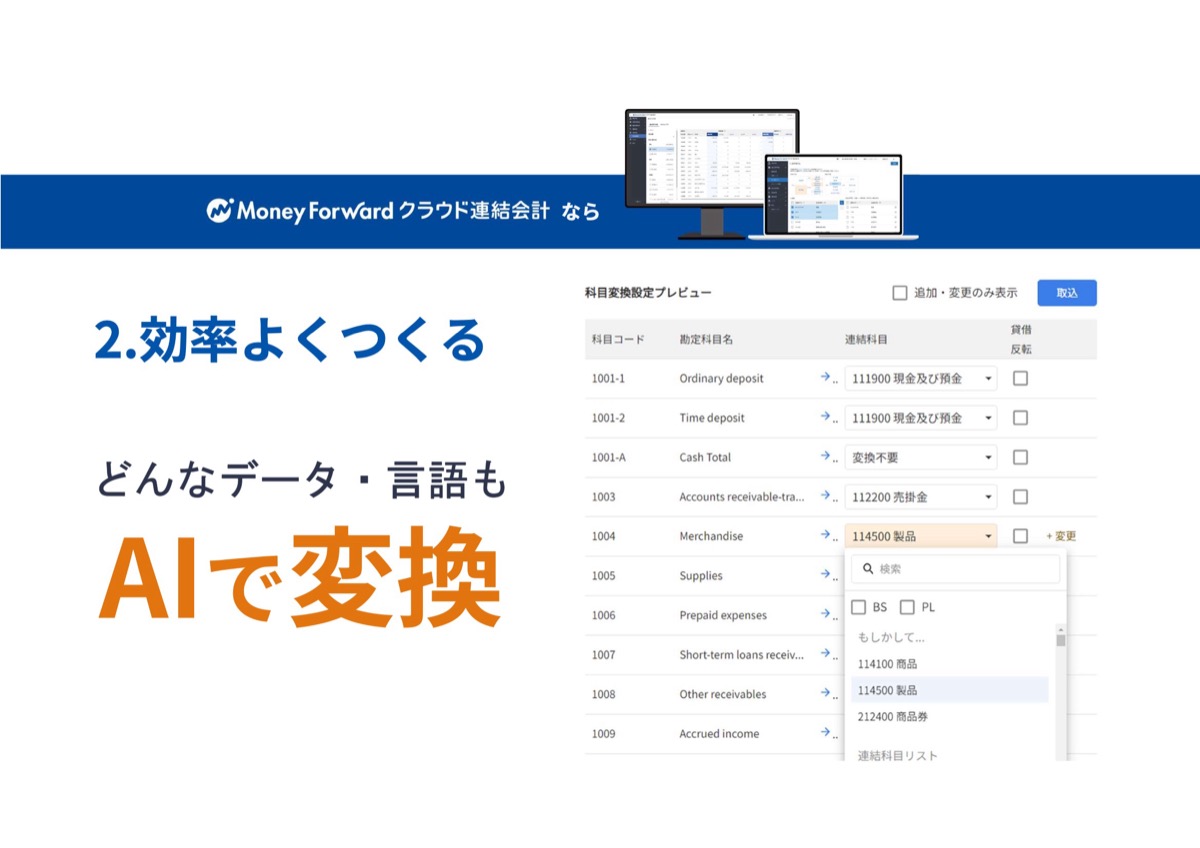Click the search magnifier icon in dropdown
Image resolution: width=1200 pixels, height=848 pixels.
click(x=868, y=569)
